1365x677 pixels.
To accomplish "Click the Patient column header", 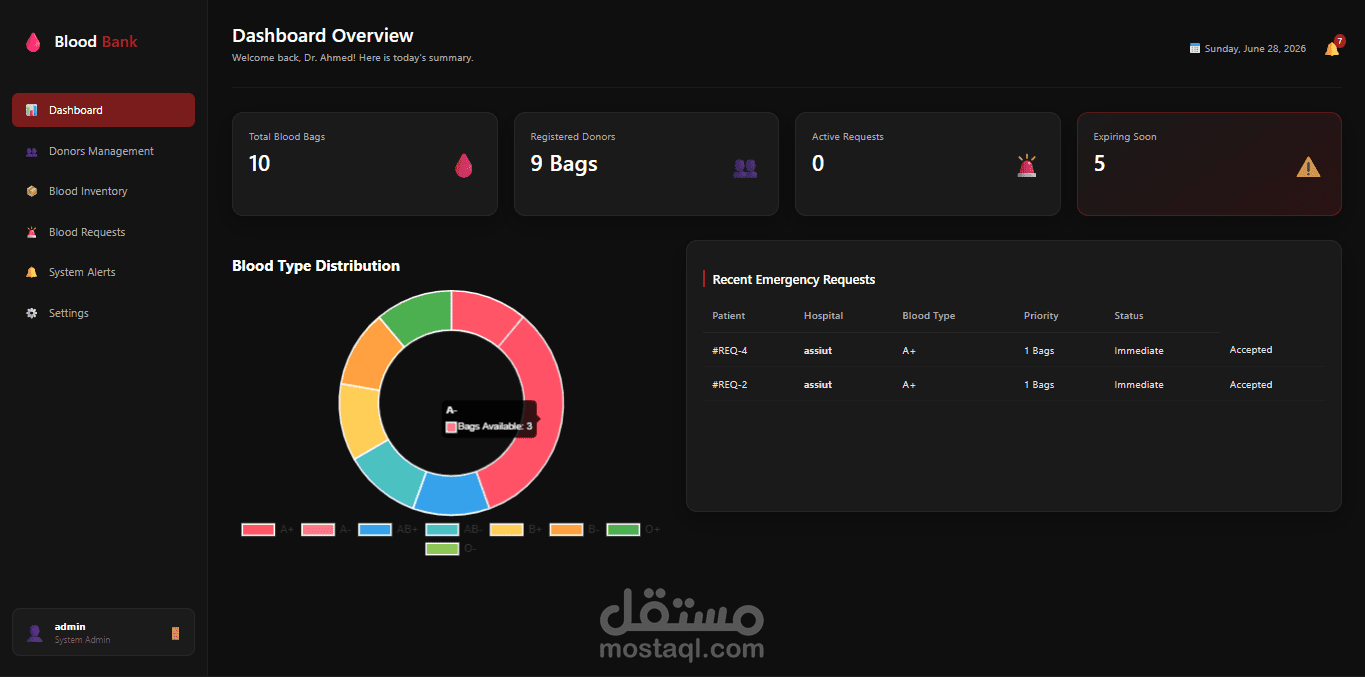I will pos(728,316).
